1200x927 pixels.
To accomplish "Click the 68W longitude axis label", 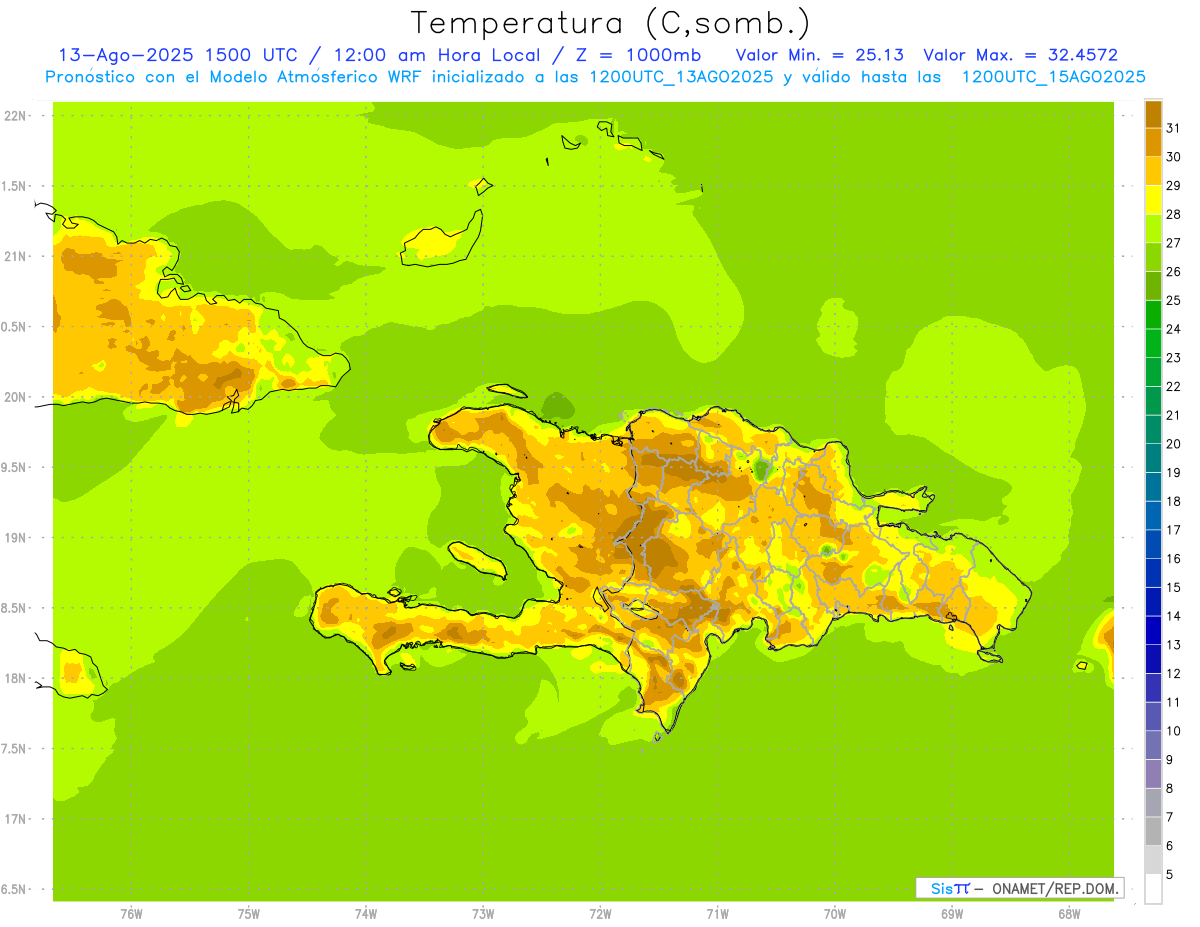I will tap(1069, 914).
